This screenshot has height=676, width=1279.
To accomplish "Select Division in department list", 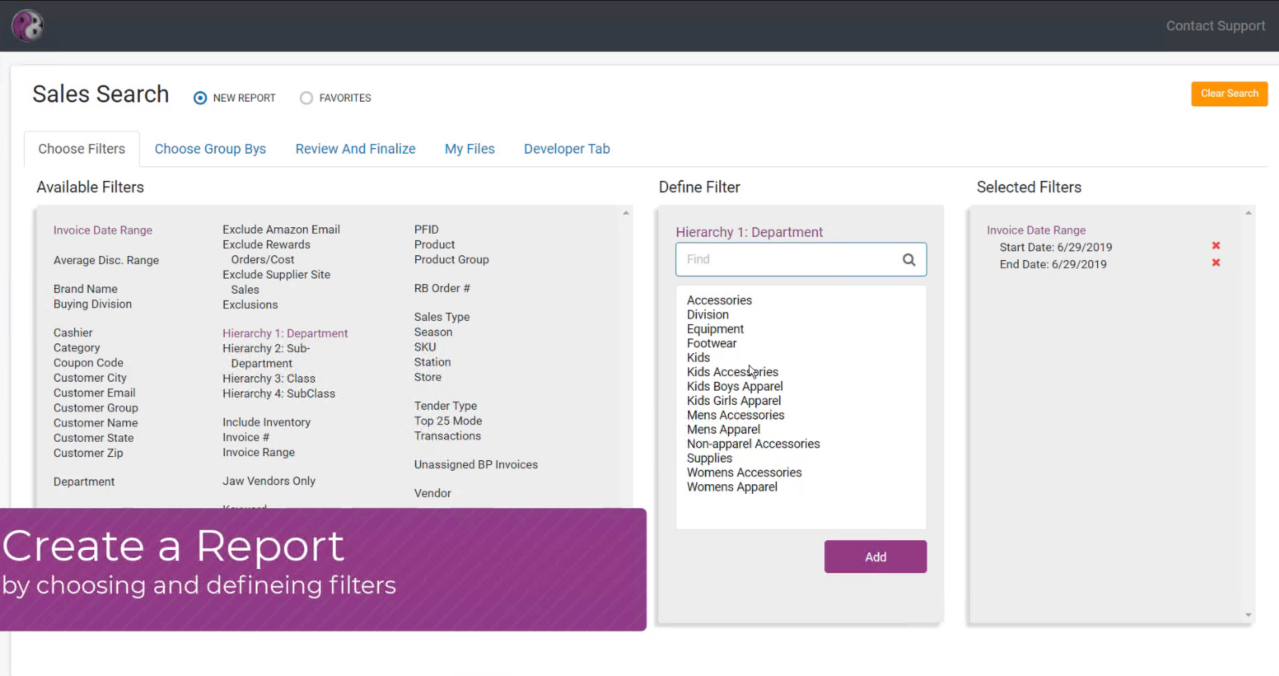I will tap(708, 315).
